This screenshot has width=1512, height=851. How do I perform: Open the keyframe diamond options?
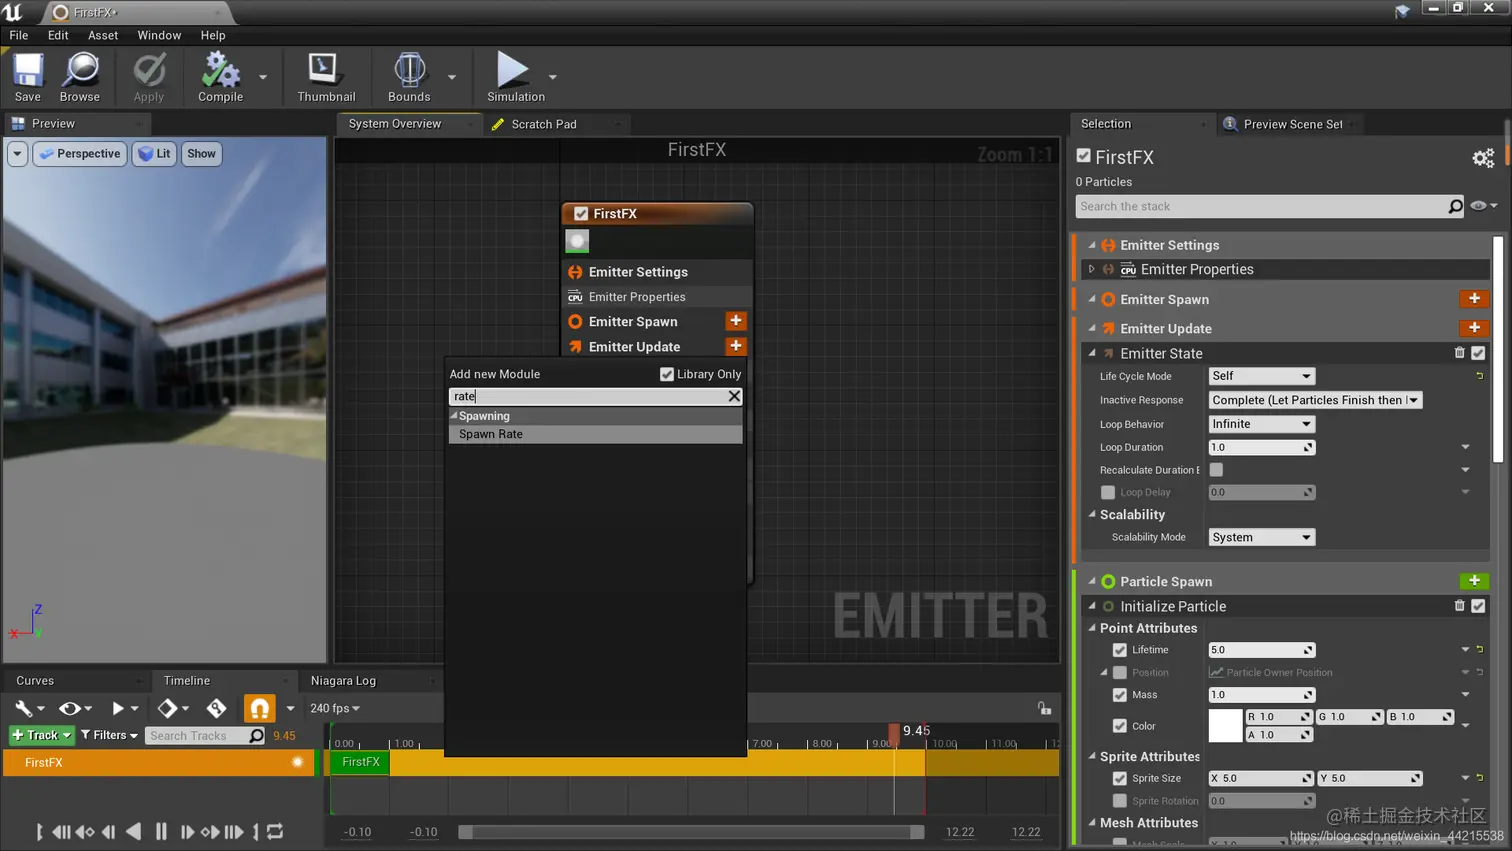coord(172,708)
